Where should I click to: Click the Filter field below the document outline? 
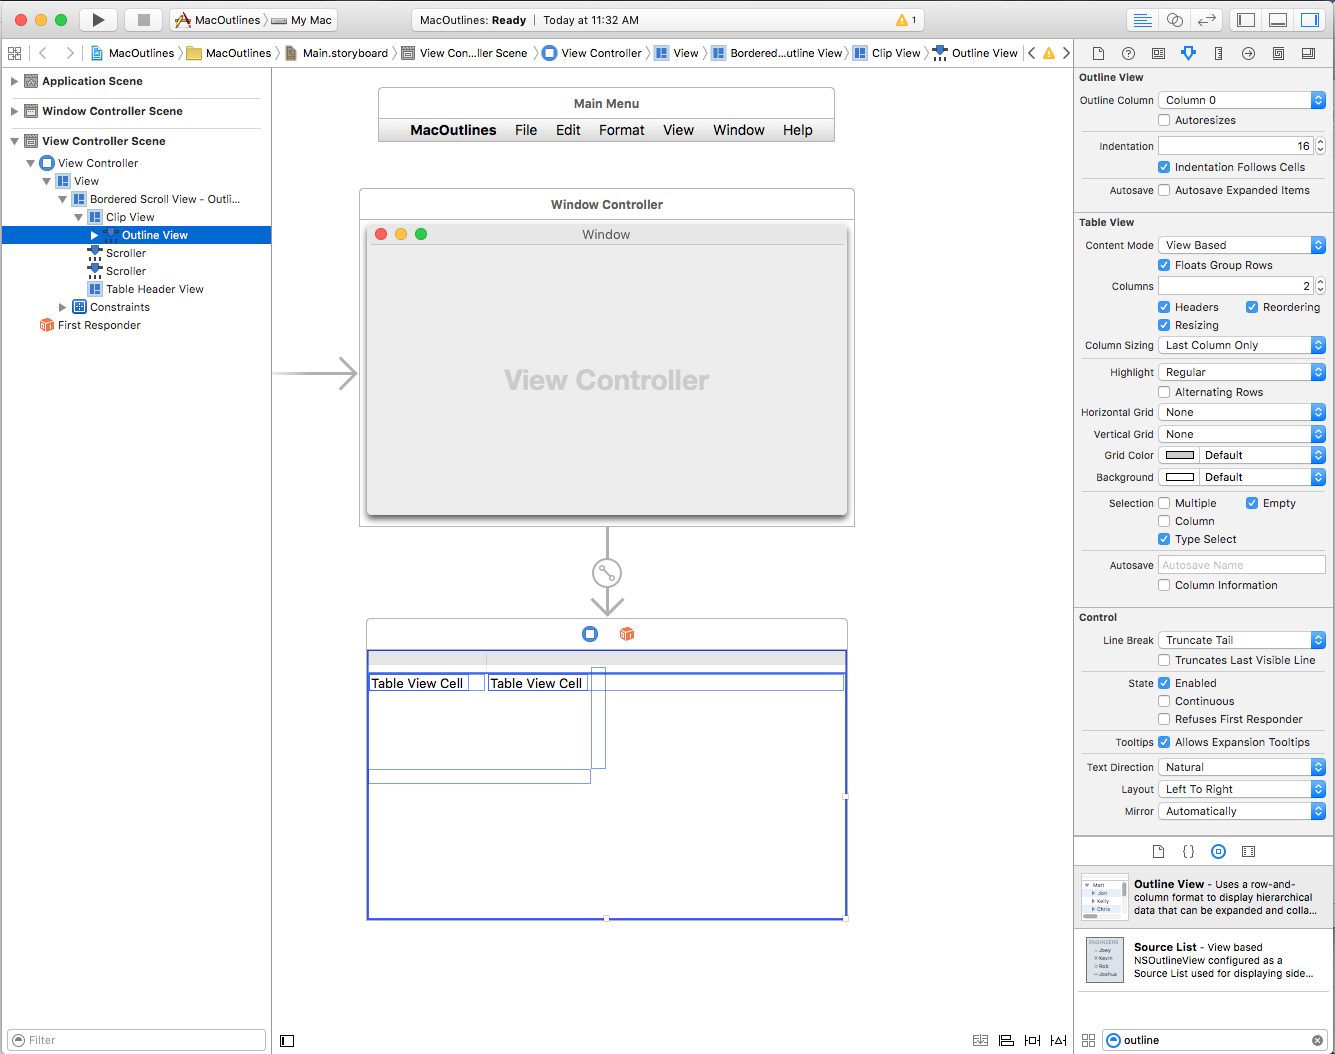click(x=135, y=1040)
